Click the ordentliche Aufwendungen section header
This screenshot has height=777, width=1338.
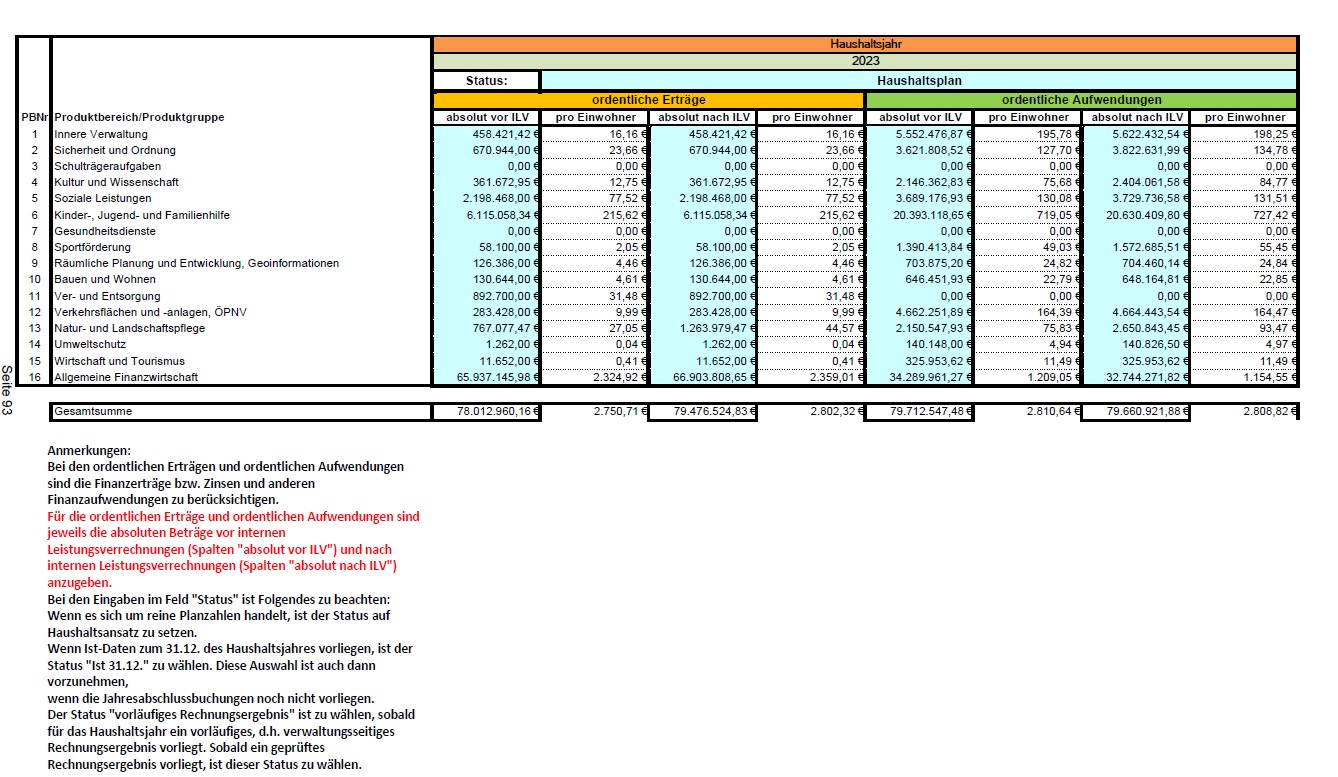tap(1081, 100)
